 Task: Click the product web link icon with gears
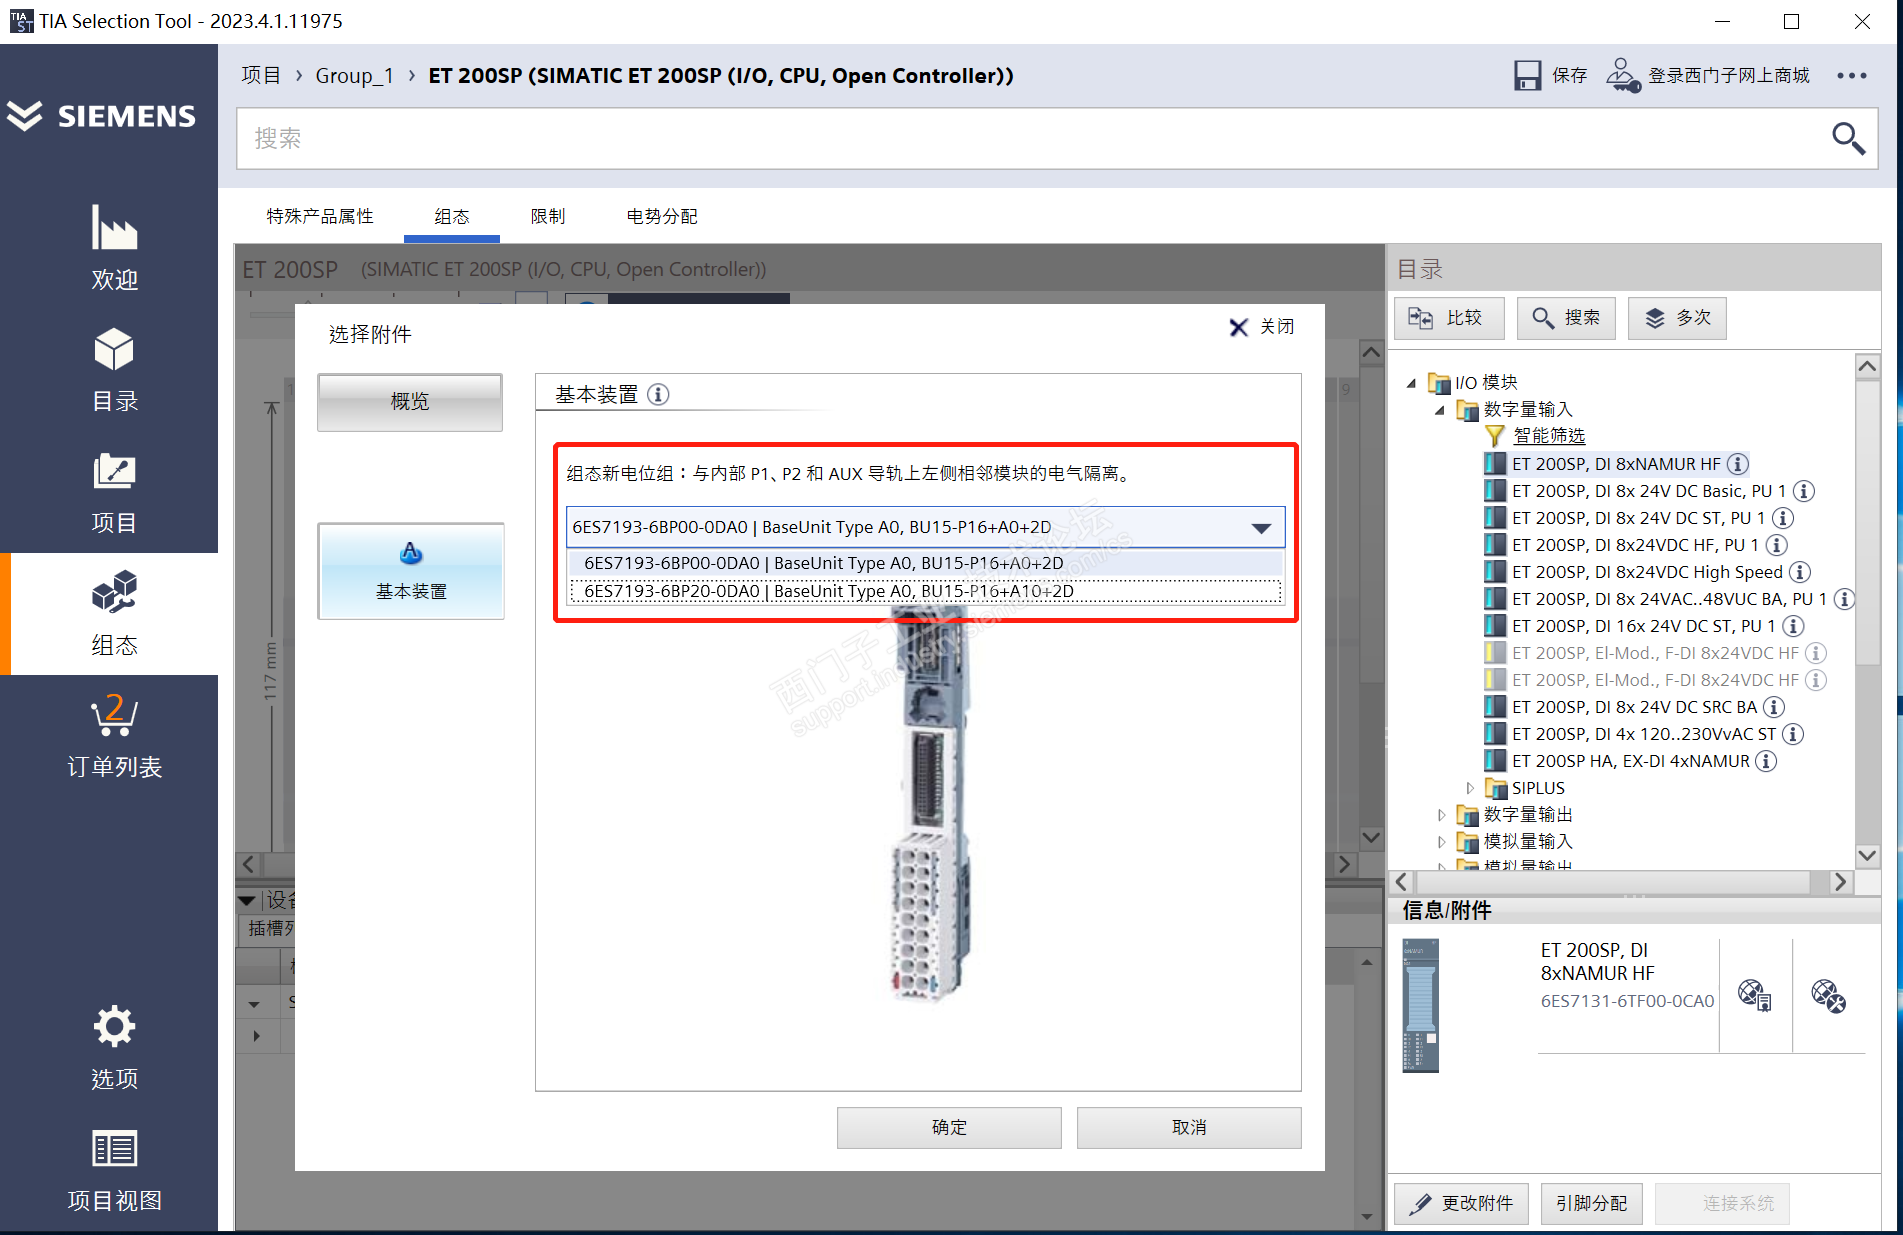click(1828, 995)
